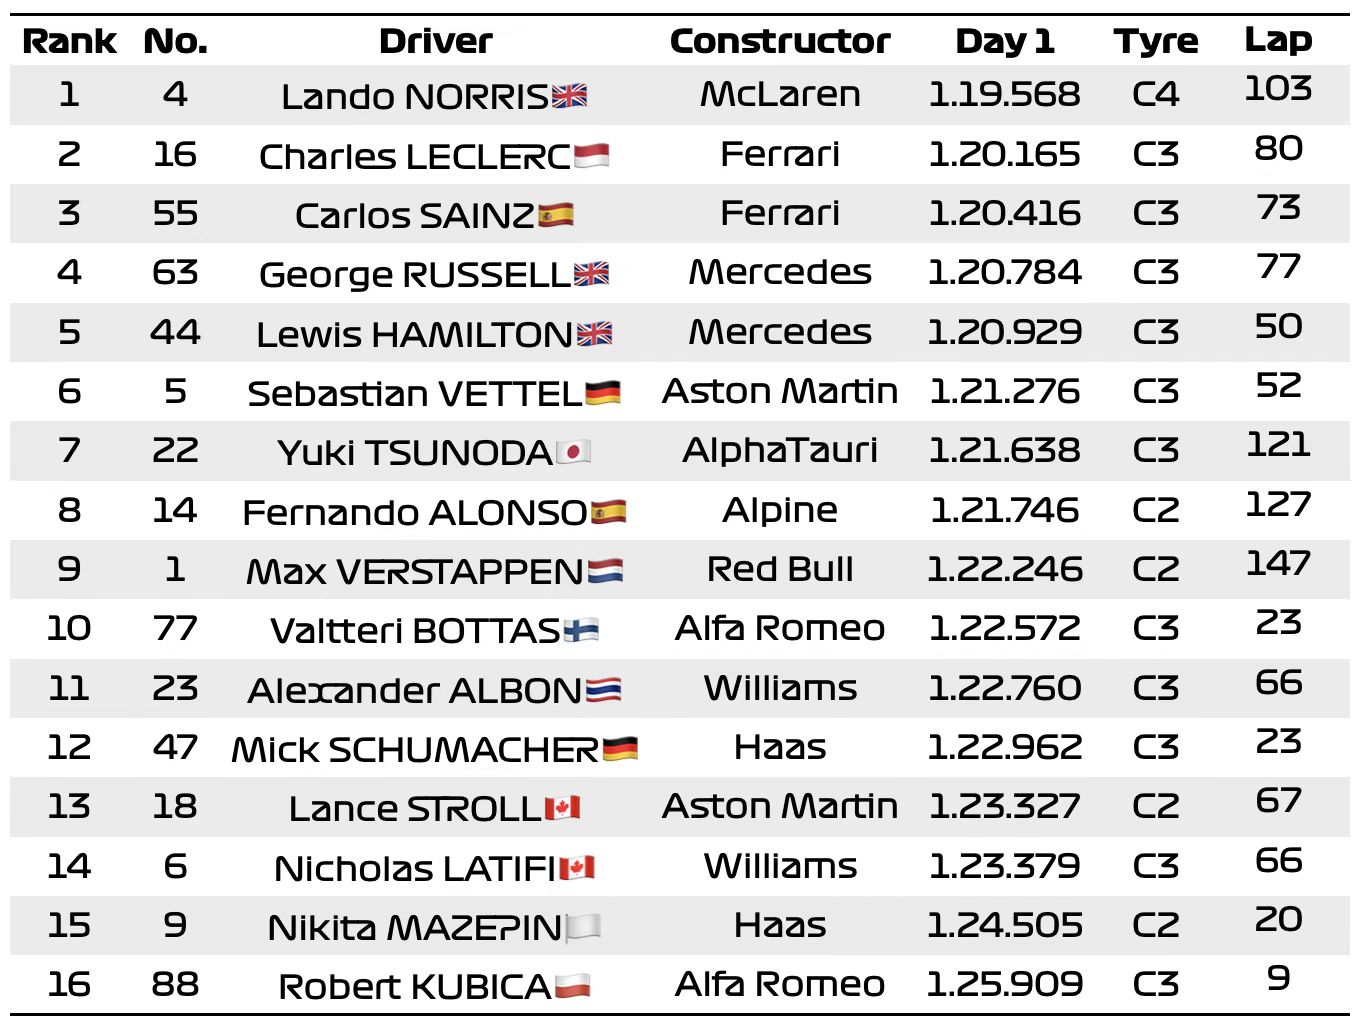Click the Polish flag beside Robert Kubica
This screenshot has width=1358, height=1024.
click(572, 986)
